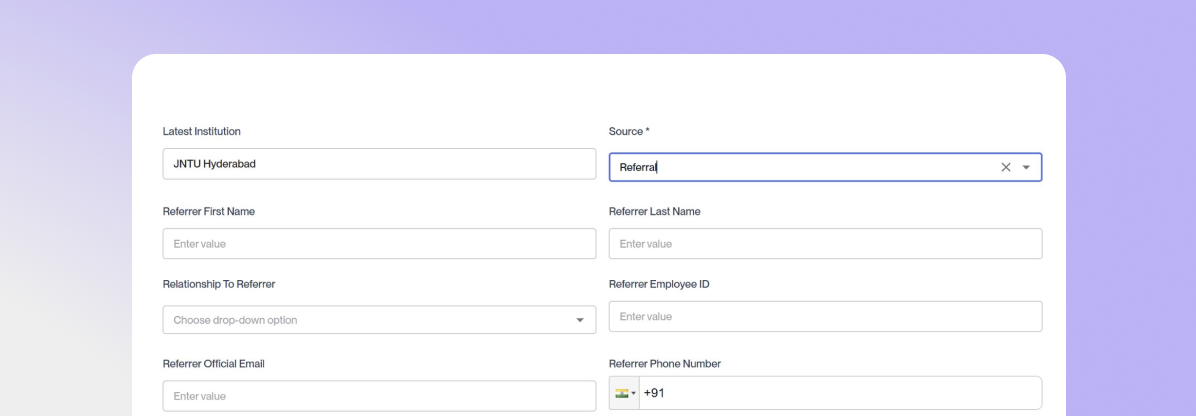Clear the Source field with the X icon
1196x416 pixels.
(x=1005, y=167)
